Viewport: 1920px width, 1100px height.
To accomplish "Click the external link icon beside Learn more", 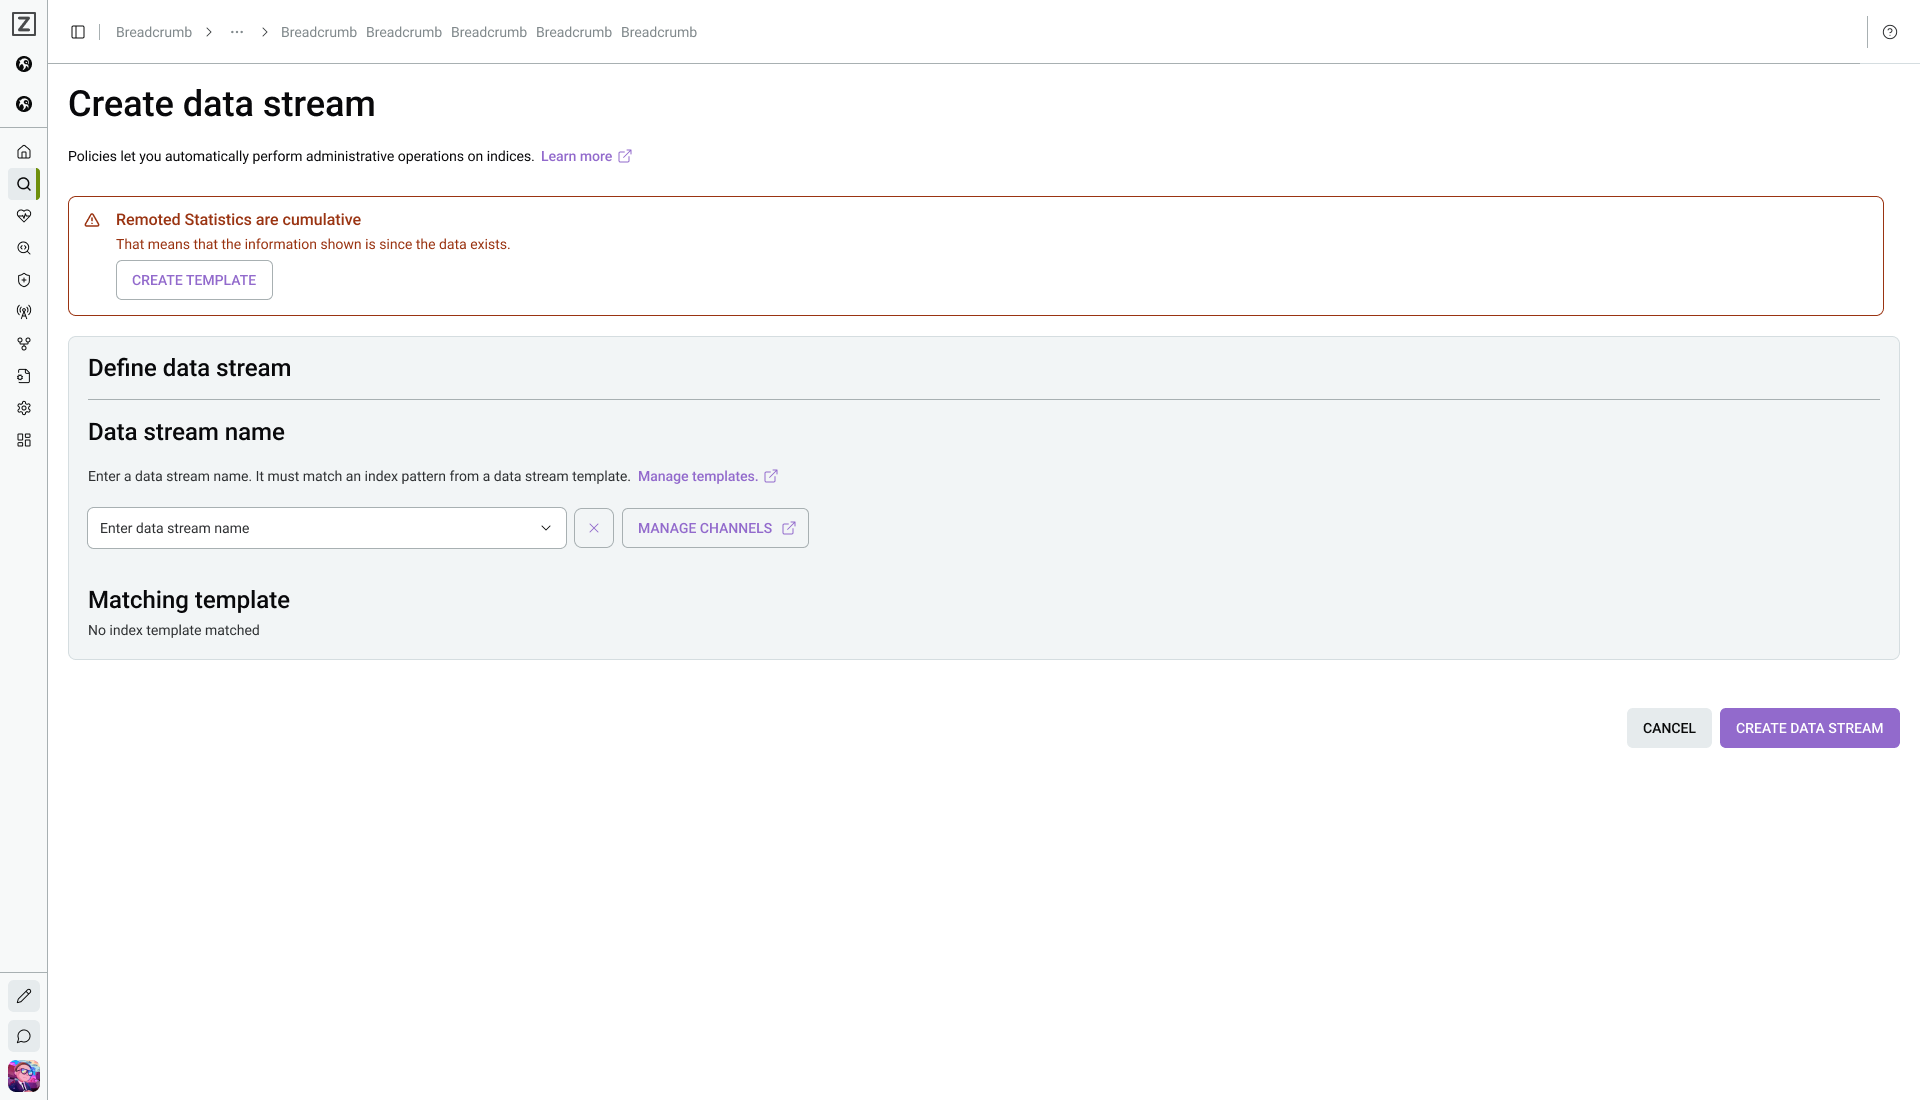I will click(625, 156).
